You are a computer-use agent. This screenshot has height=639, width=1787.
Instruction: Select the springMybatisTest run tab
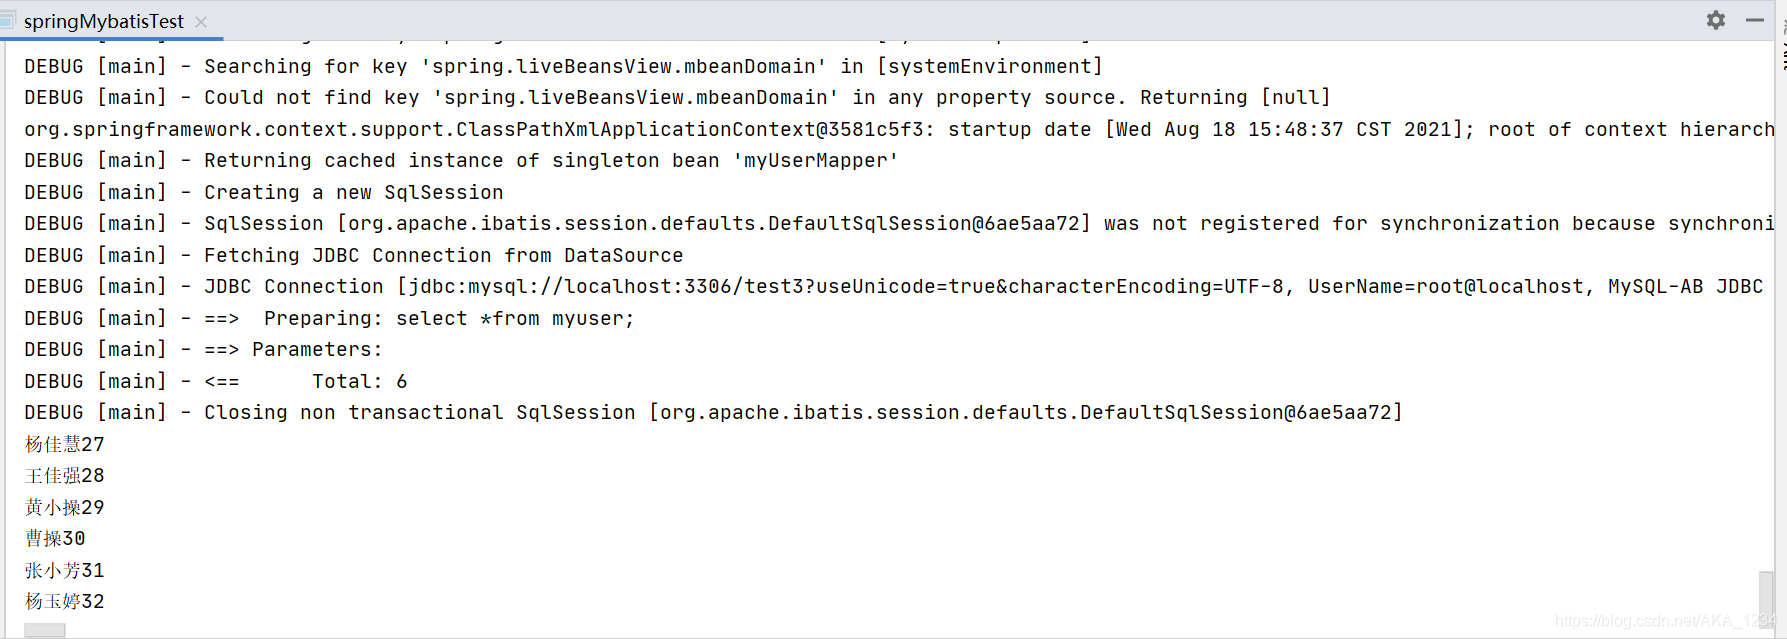(104, 21)
